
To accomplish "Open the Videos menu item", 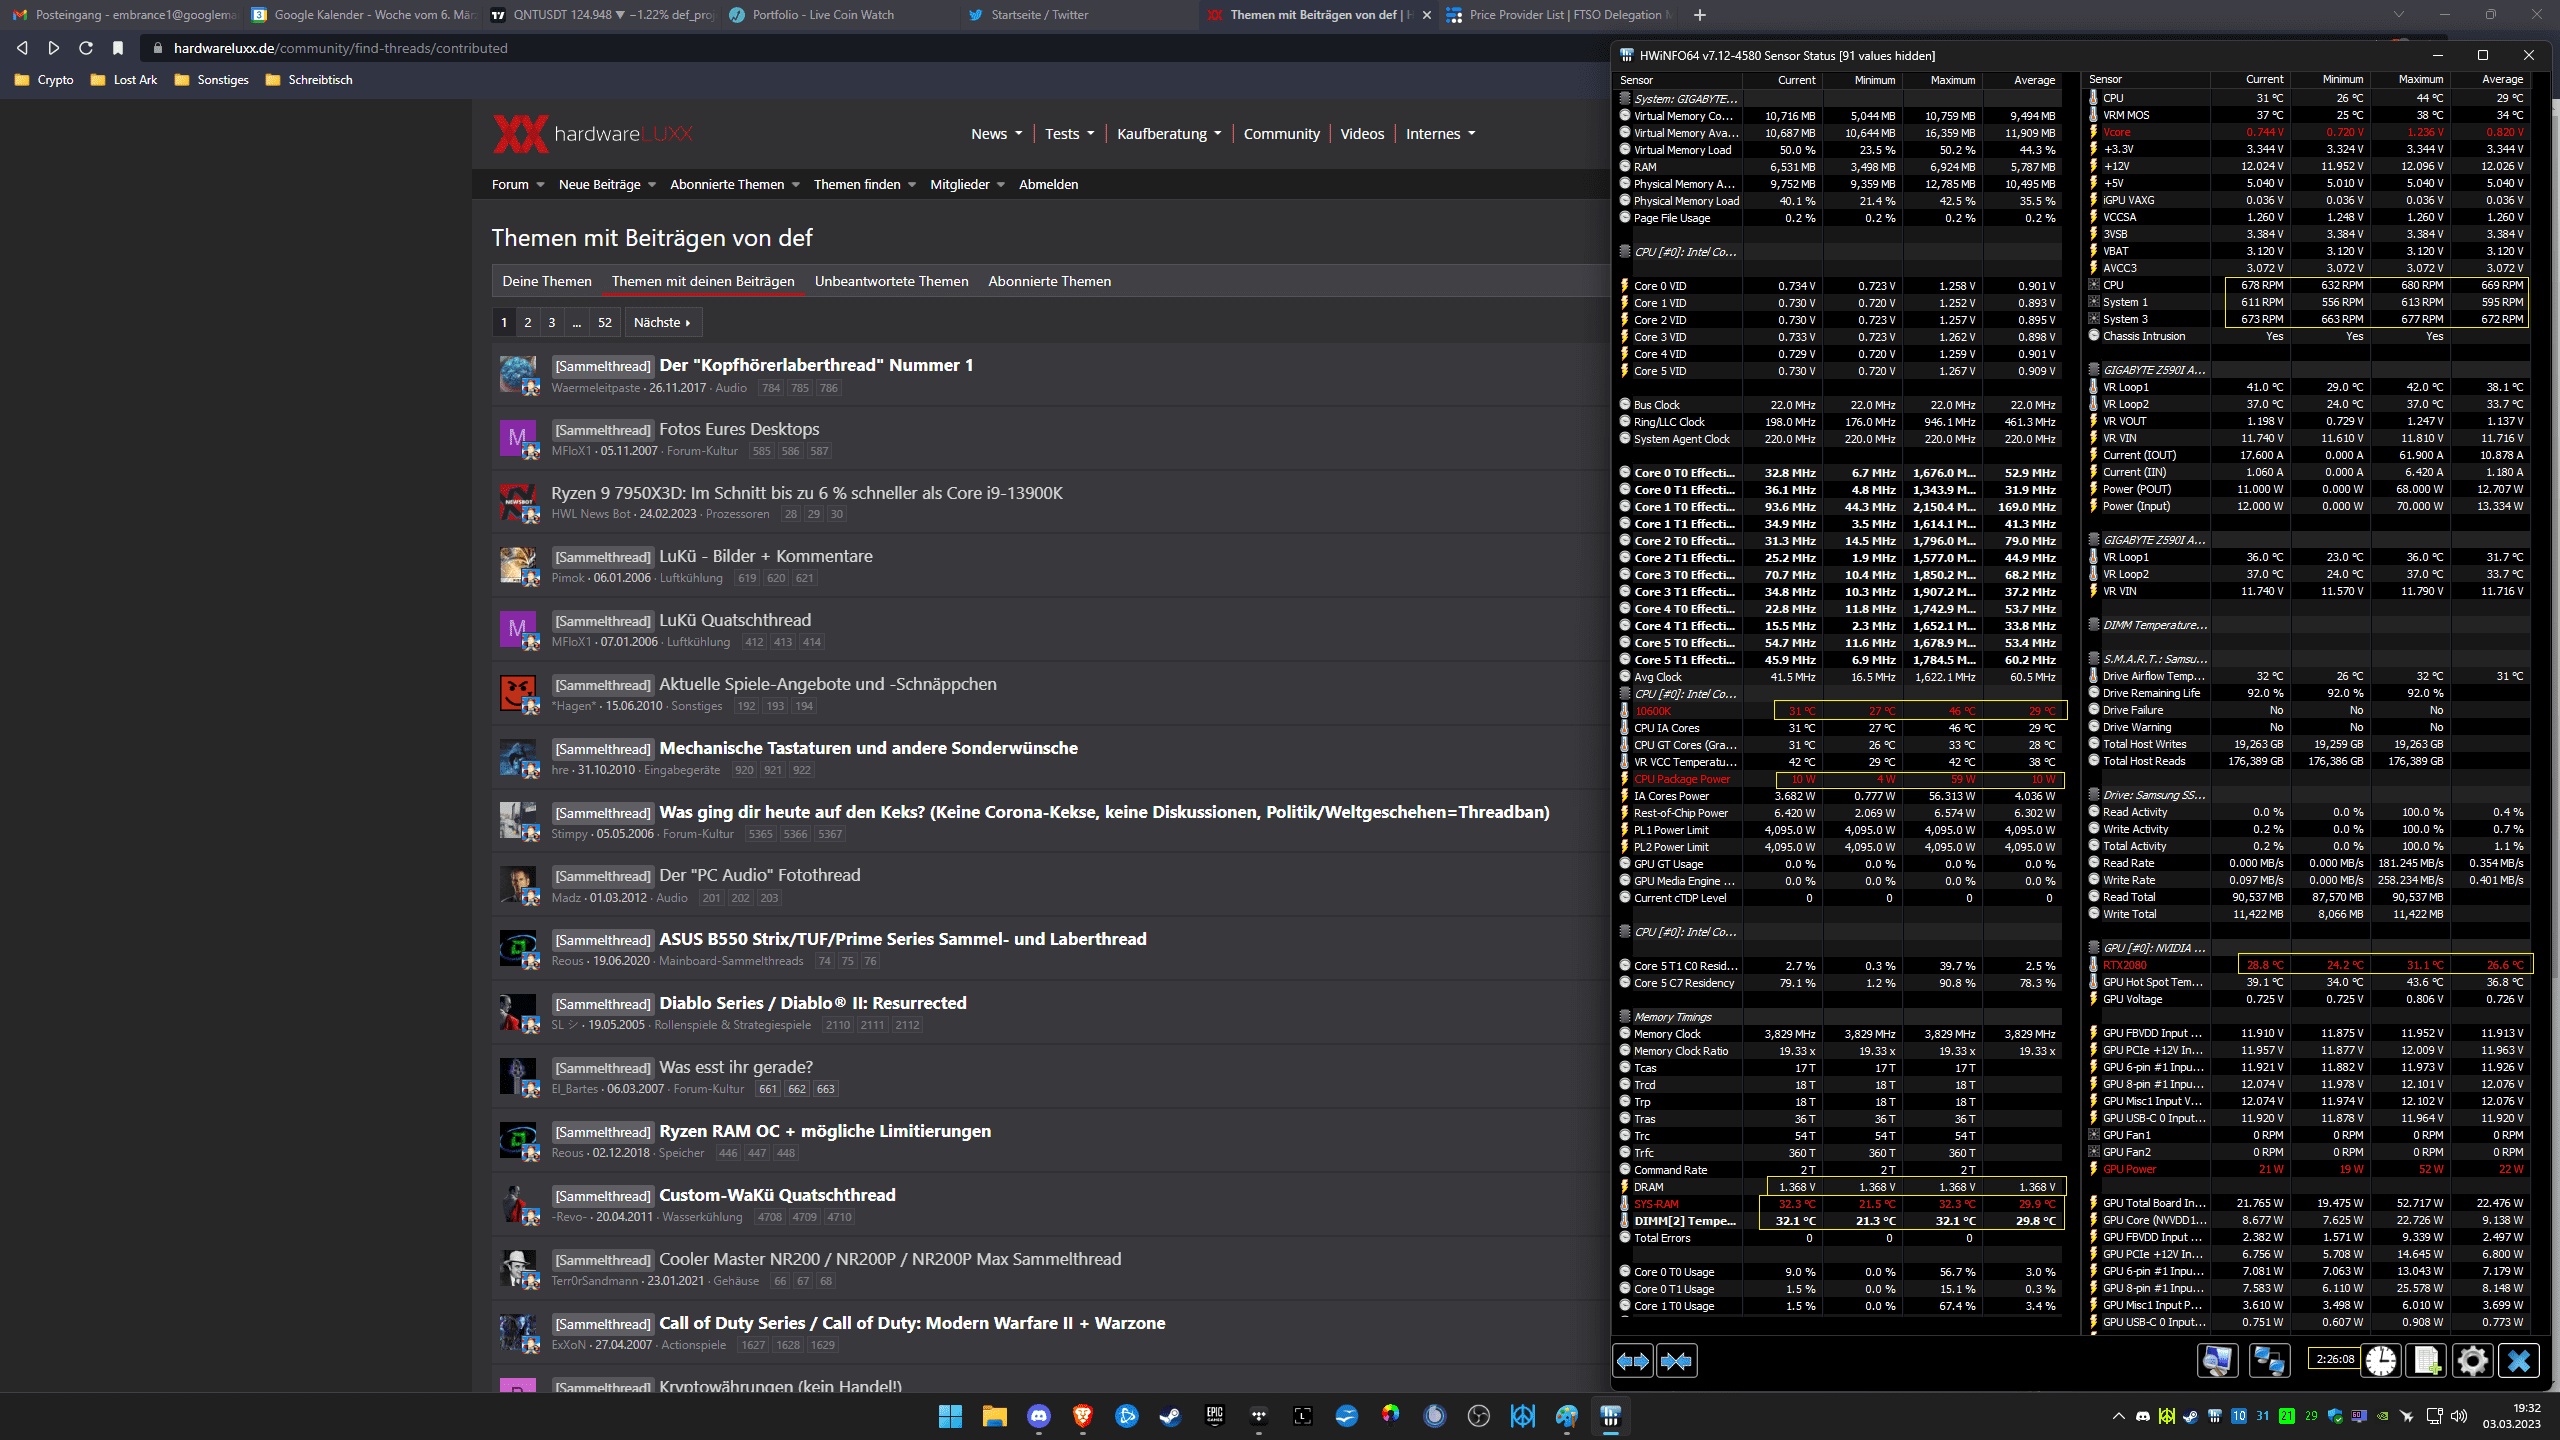I will click(x=1362, y=134).
